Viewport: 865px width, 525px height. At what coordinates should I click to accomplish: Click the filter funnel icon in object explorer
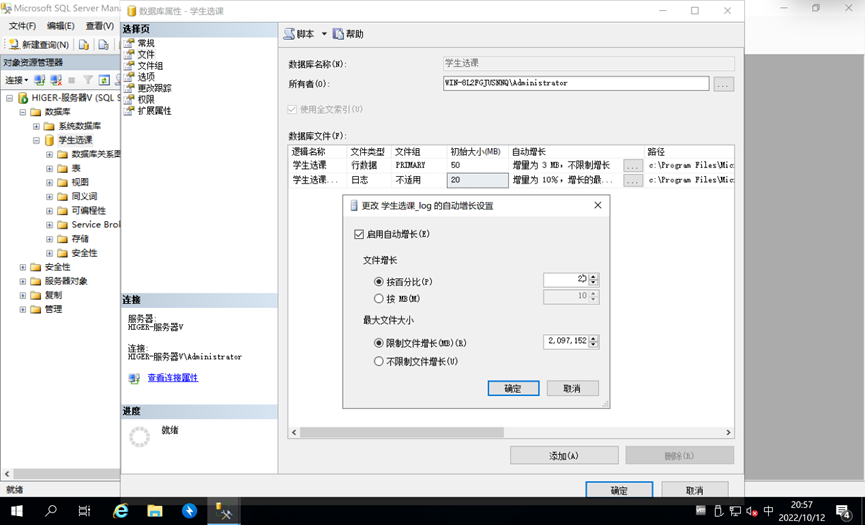(x=88, y=80)
